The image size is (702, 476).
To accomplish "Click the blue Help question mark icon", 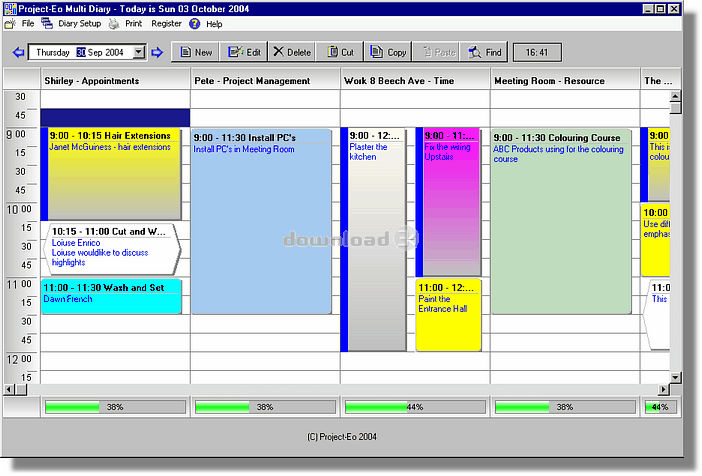I will [x=194, y=24].
